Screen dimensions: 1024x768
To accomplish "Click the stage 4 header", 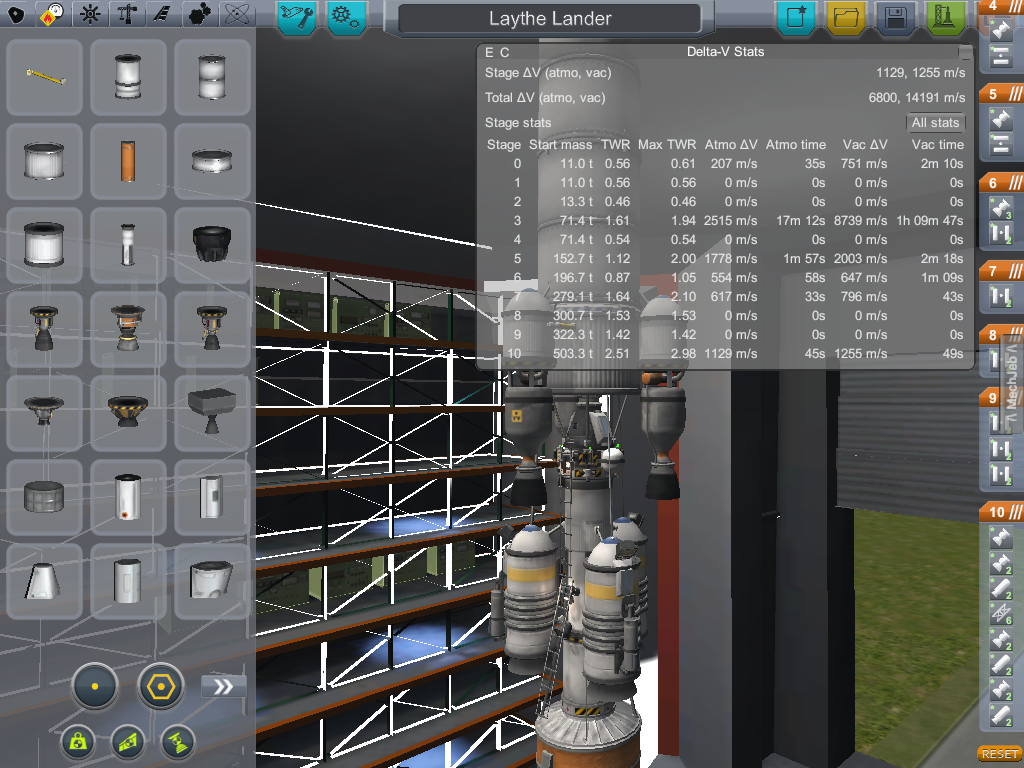I will (x=1001, y=6).
